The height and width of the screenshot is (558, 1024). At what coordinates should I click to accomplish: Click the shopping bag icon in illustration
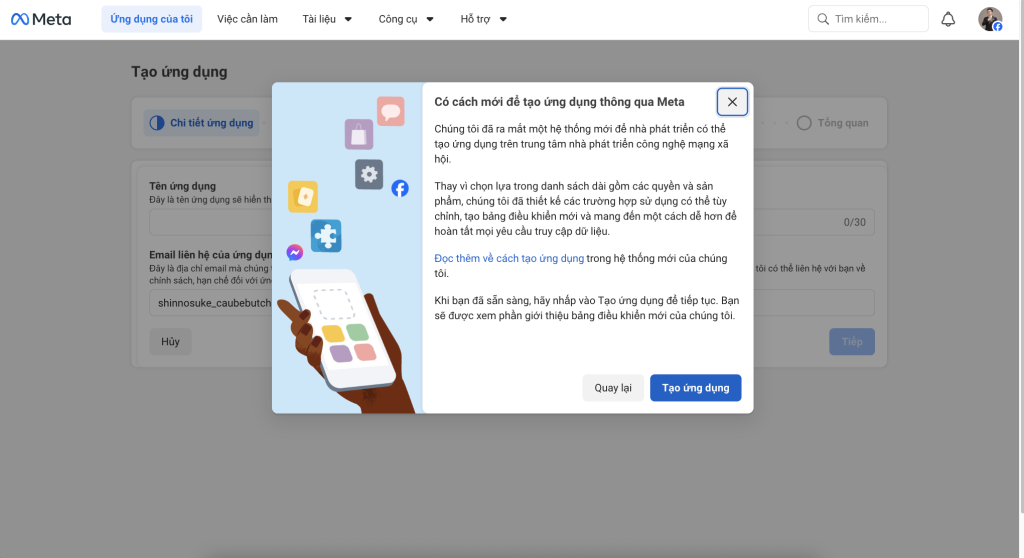coord(358,133)
